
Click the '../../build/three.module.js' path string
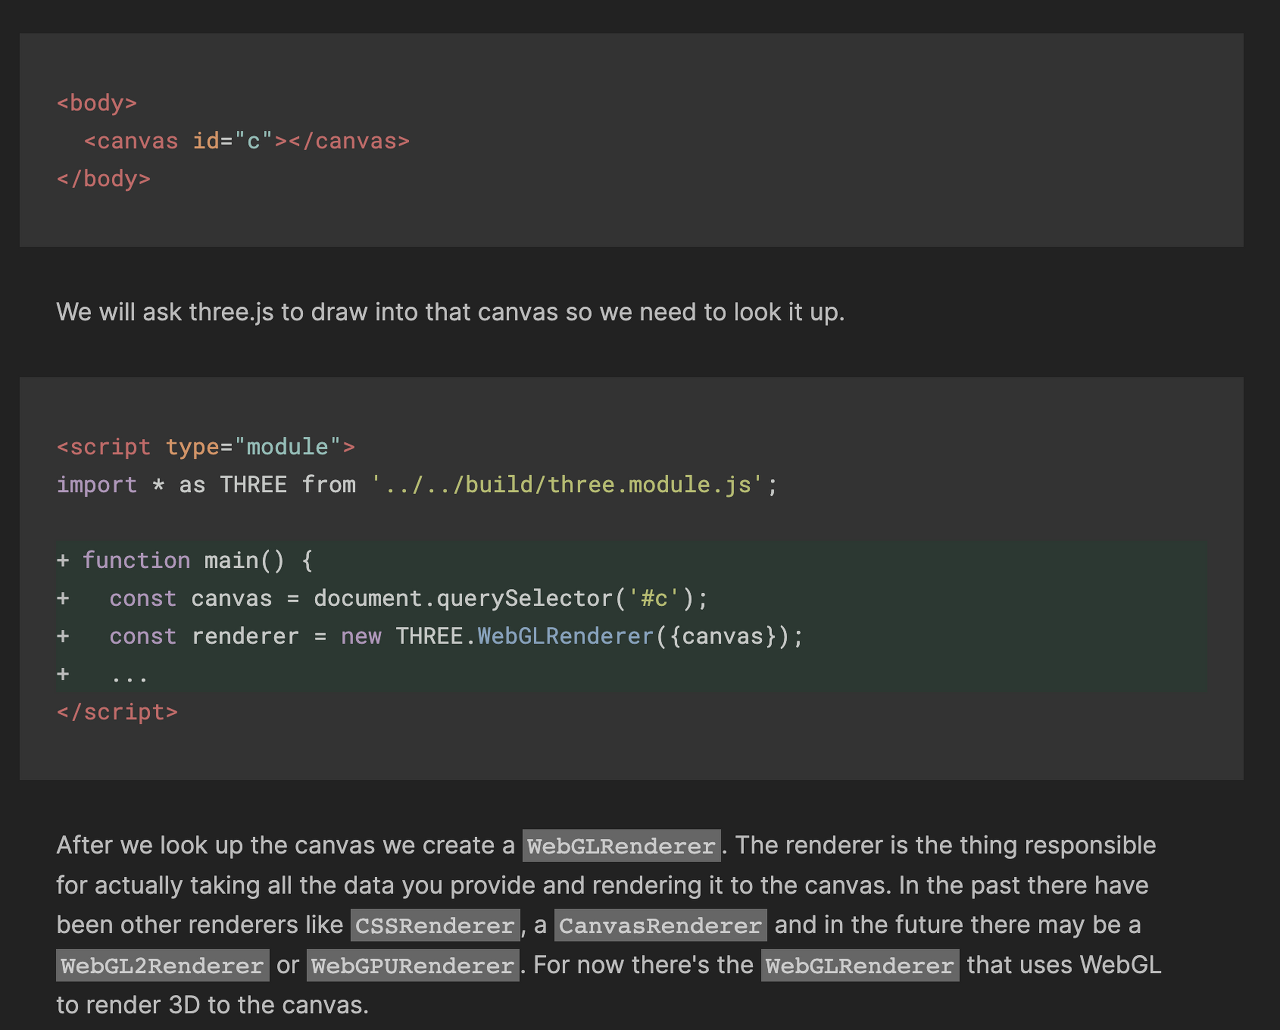tap(567, 485)
